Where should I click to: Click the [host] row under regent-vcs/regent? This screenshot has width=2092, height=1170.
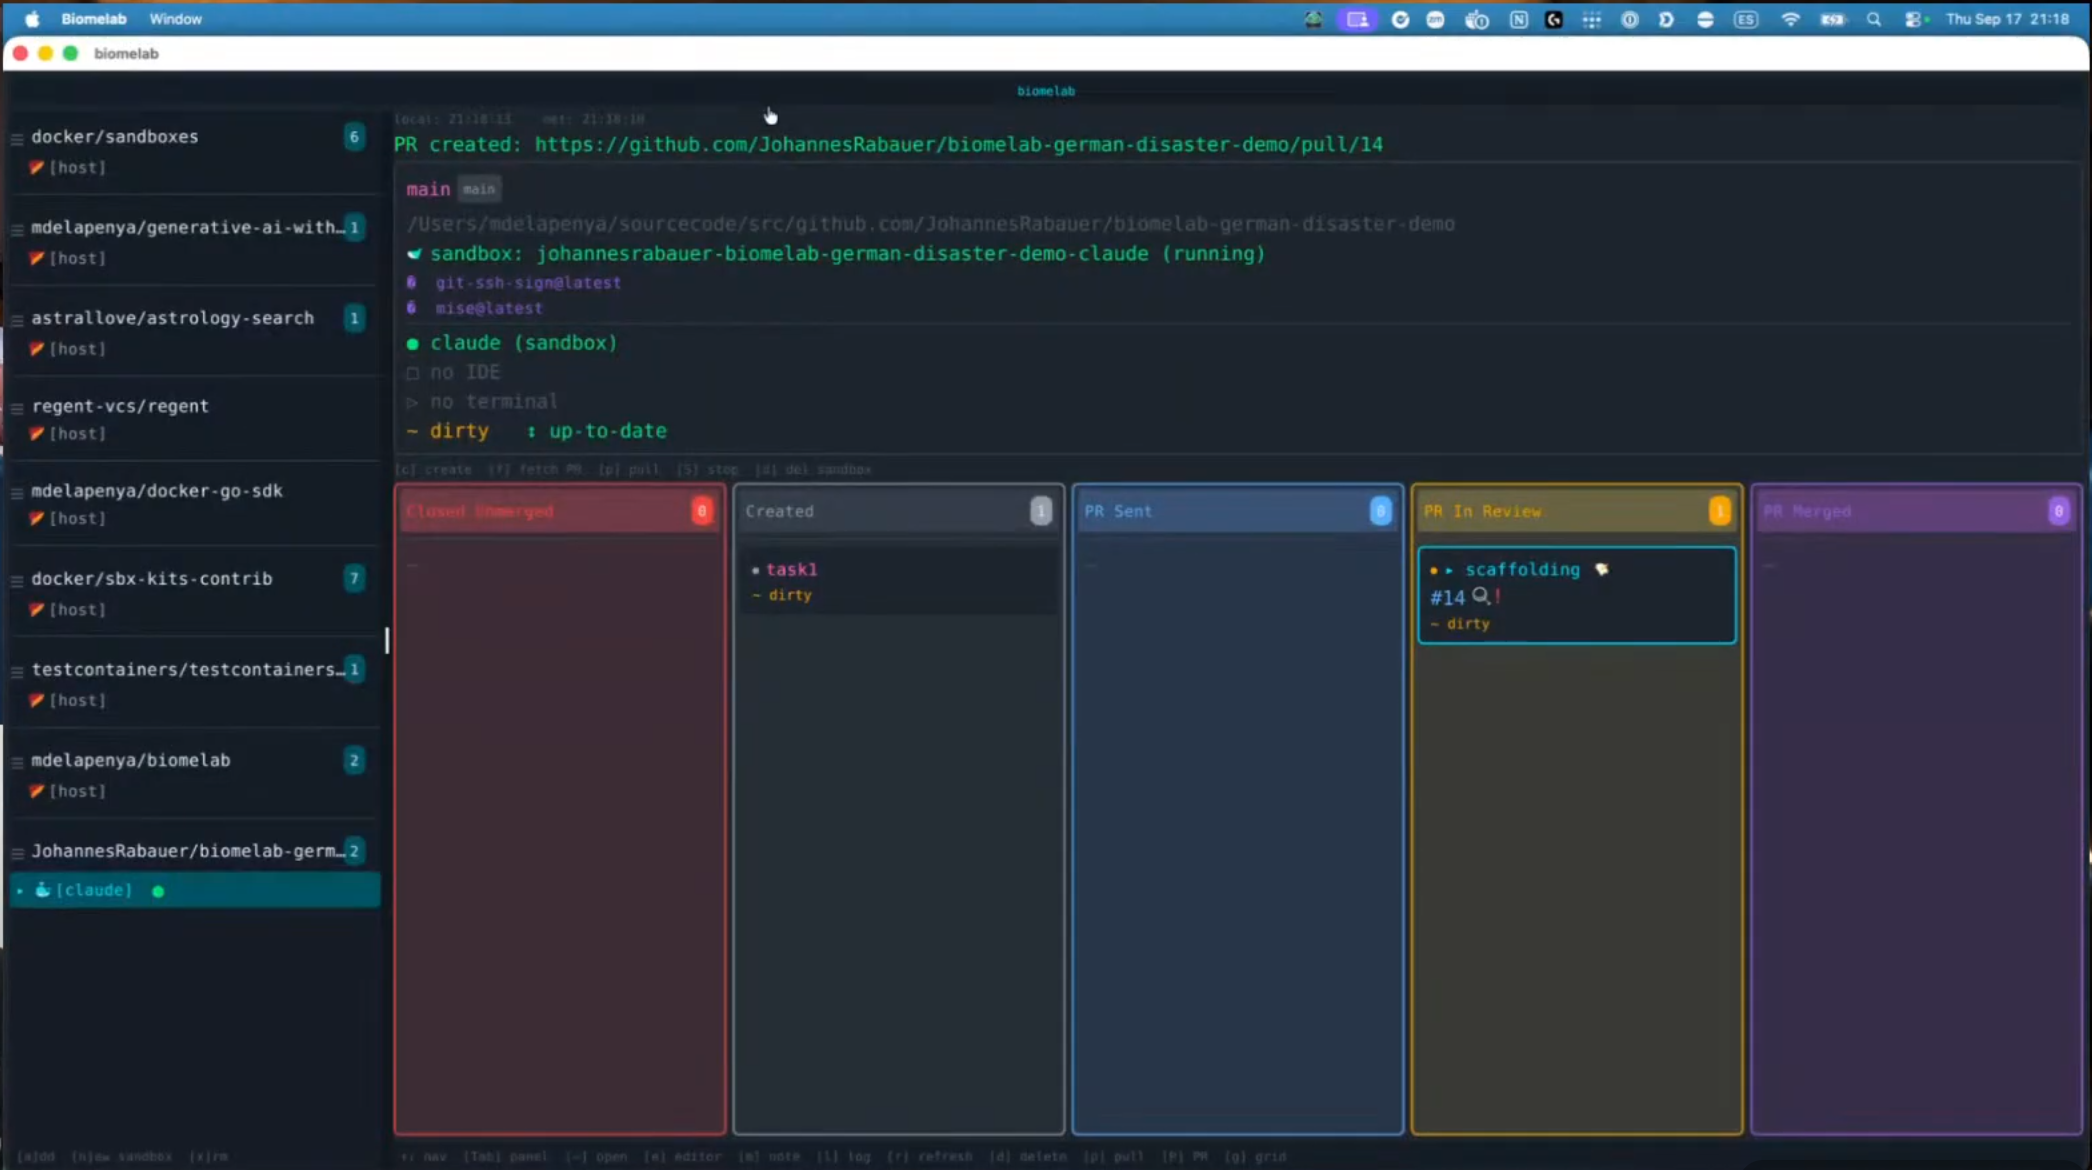(x=78, y=433)
